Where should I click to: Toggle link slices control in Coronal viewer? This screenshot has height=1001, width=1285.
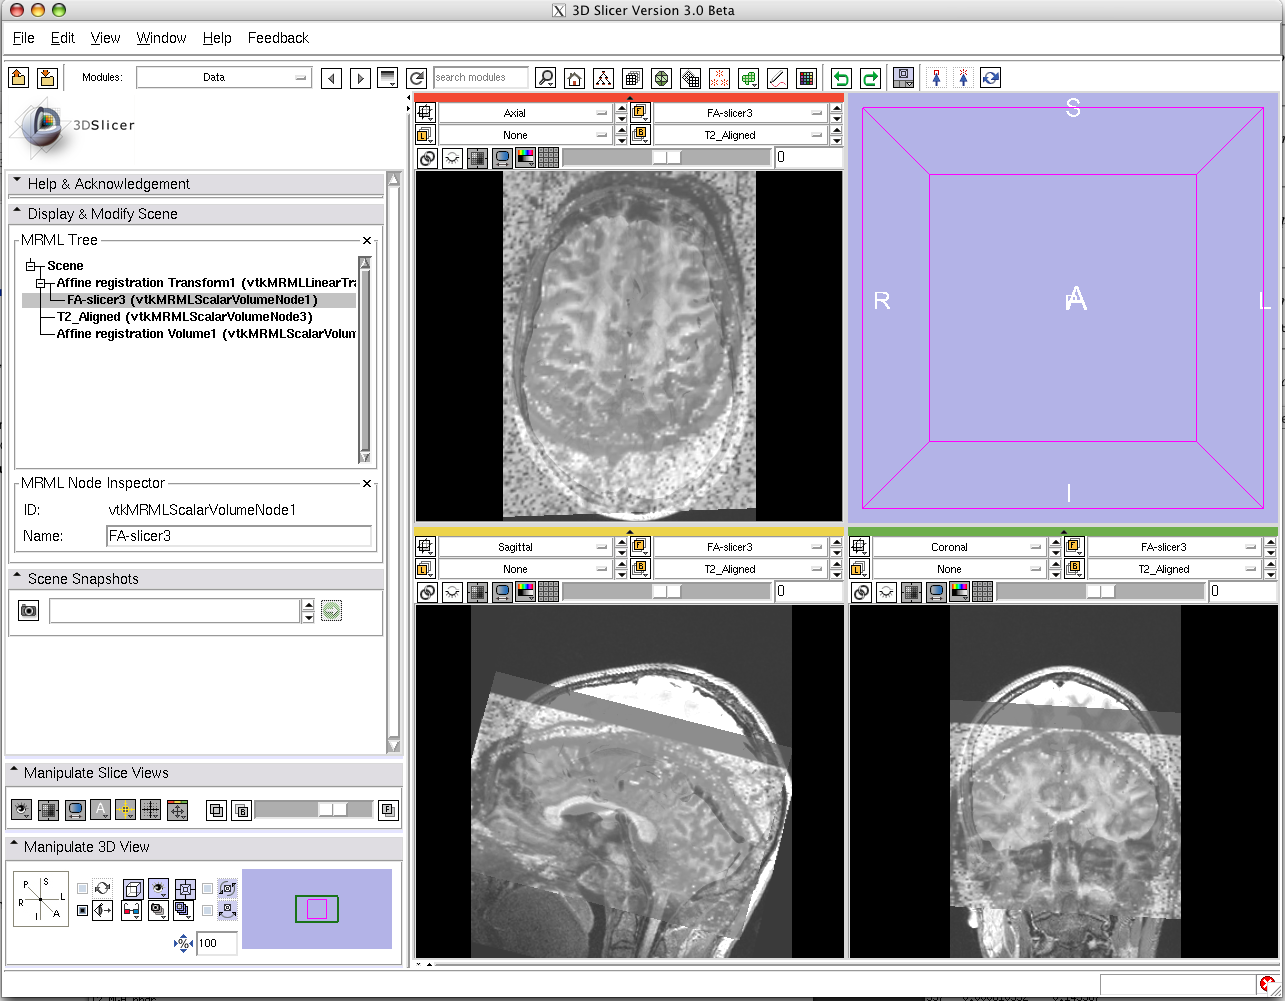click(x=861, y=591)
